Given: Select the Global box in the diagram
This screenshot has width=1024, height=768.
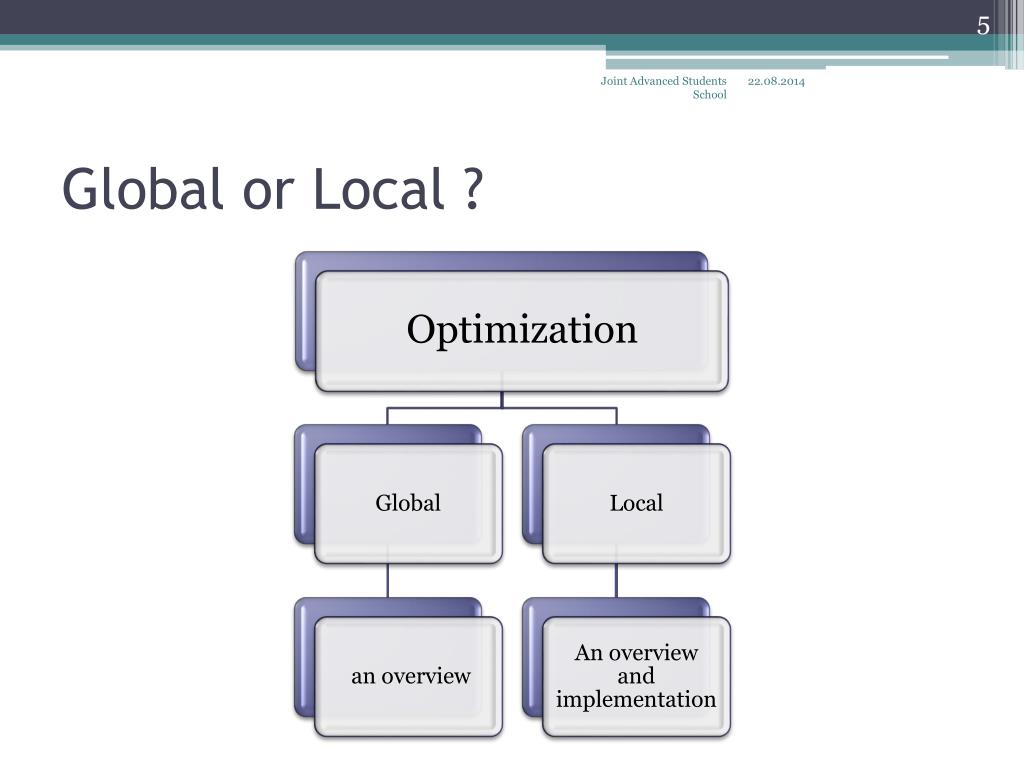Looking at the screenshot, I should point(408,504).
